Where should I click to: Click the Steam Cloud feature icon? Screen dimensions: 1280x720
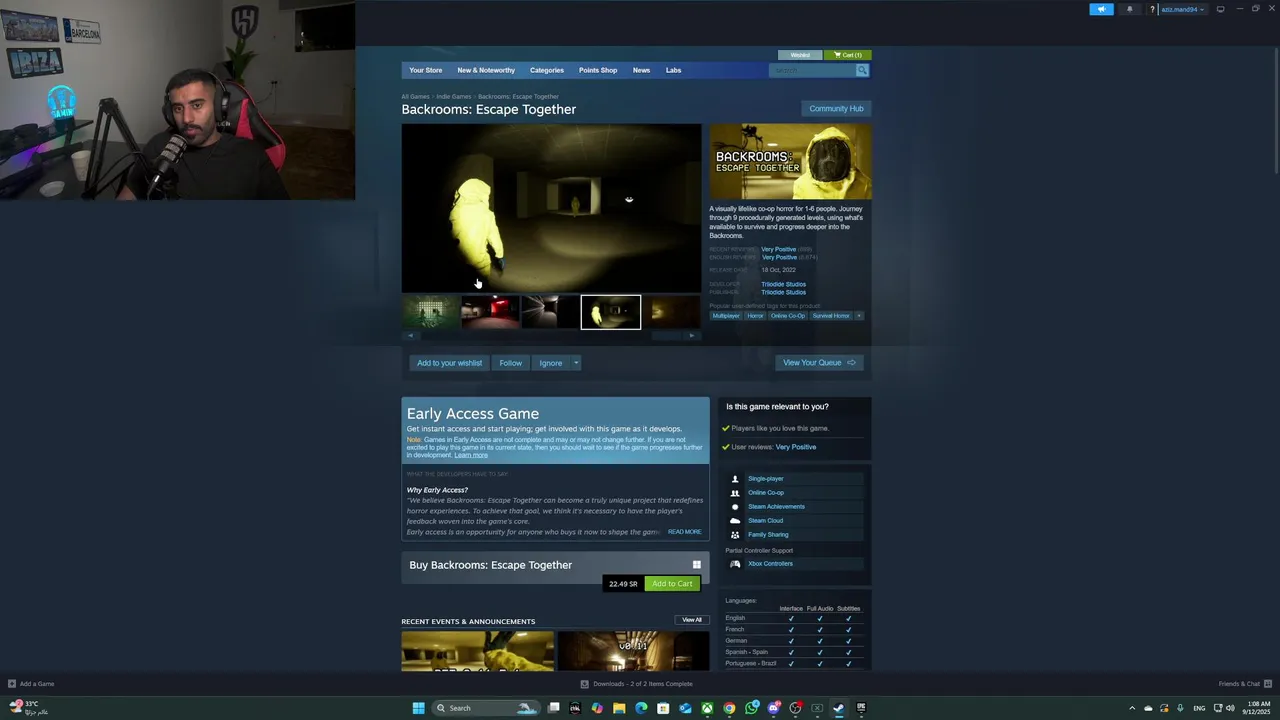[735, 521]
